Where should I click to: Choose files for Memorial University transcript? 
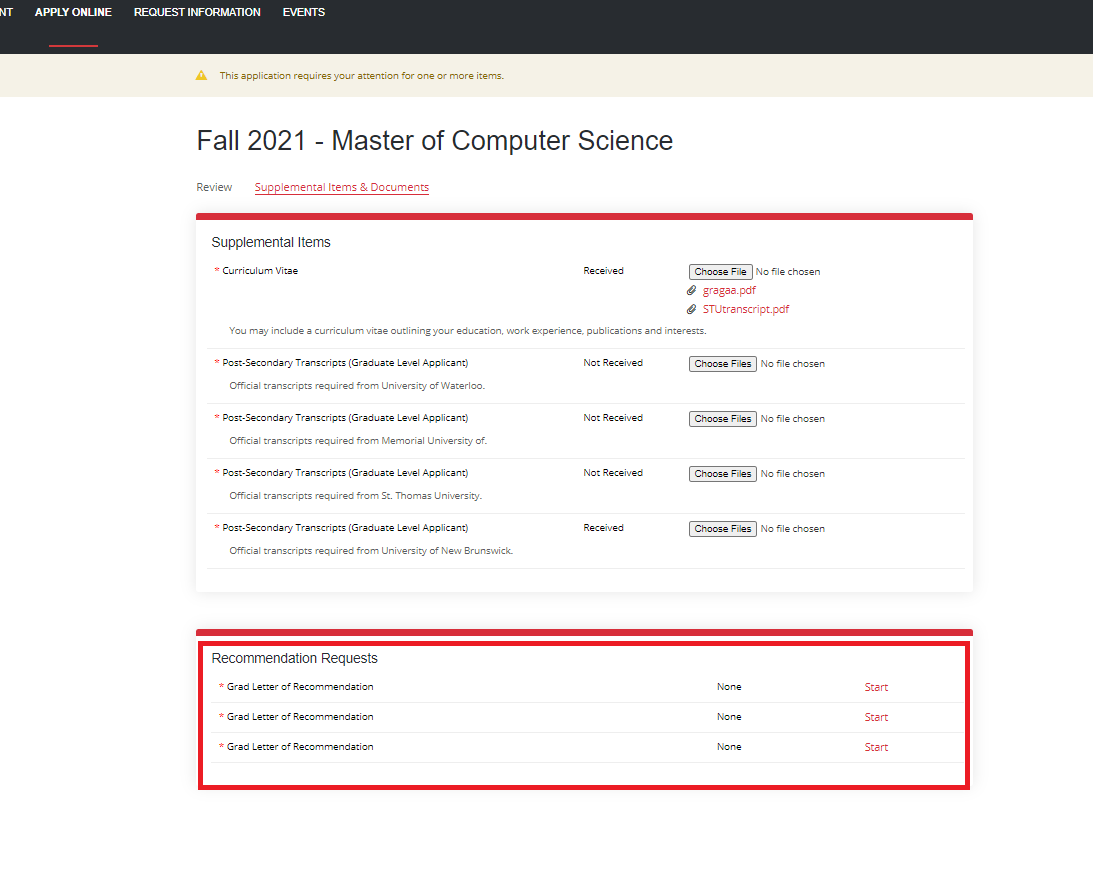722,419
